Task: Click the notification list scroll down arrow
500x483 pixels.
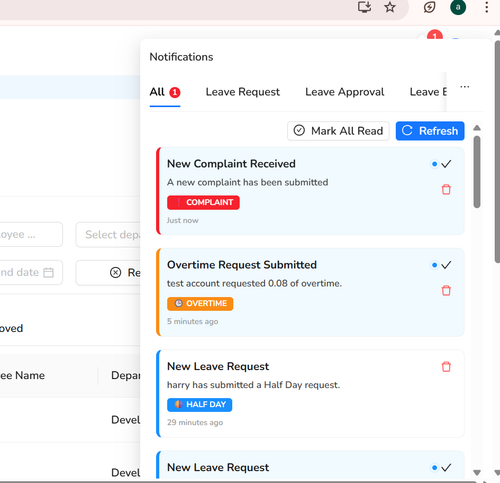Action: click(477, 472)
